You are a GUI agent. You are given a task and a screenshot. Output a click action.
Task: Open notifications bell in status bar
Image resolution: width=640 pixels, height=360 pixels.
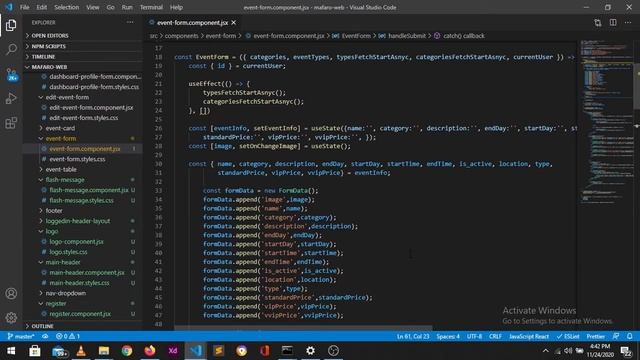pos(630,336)
